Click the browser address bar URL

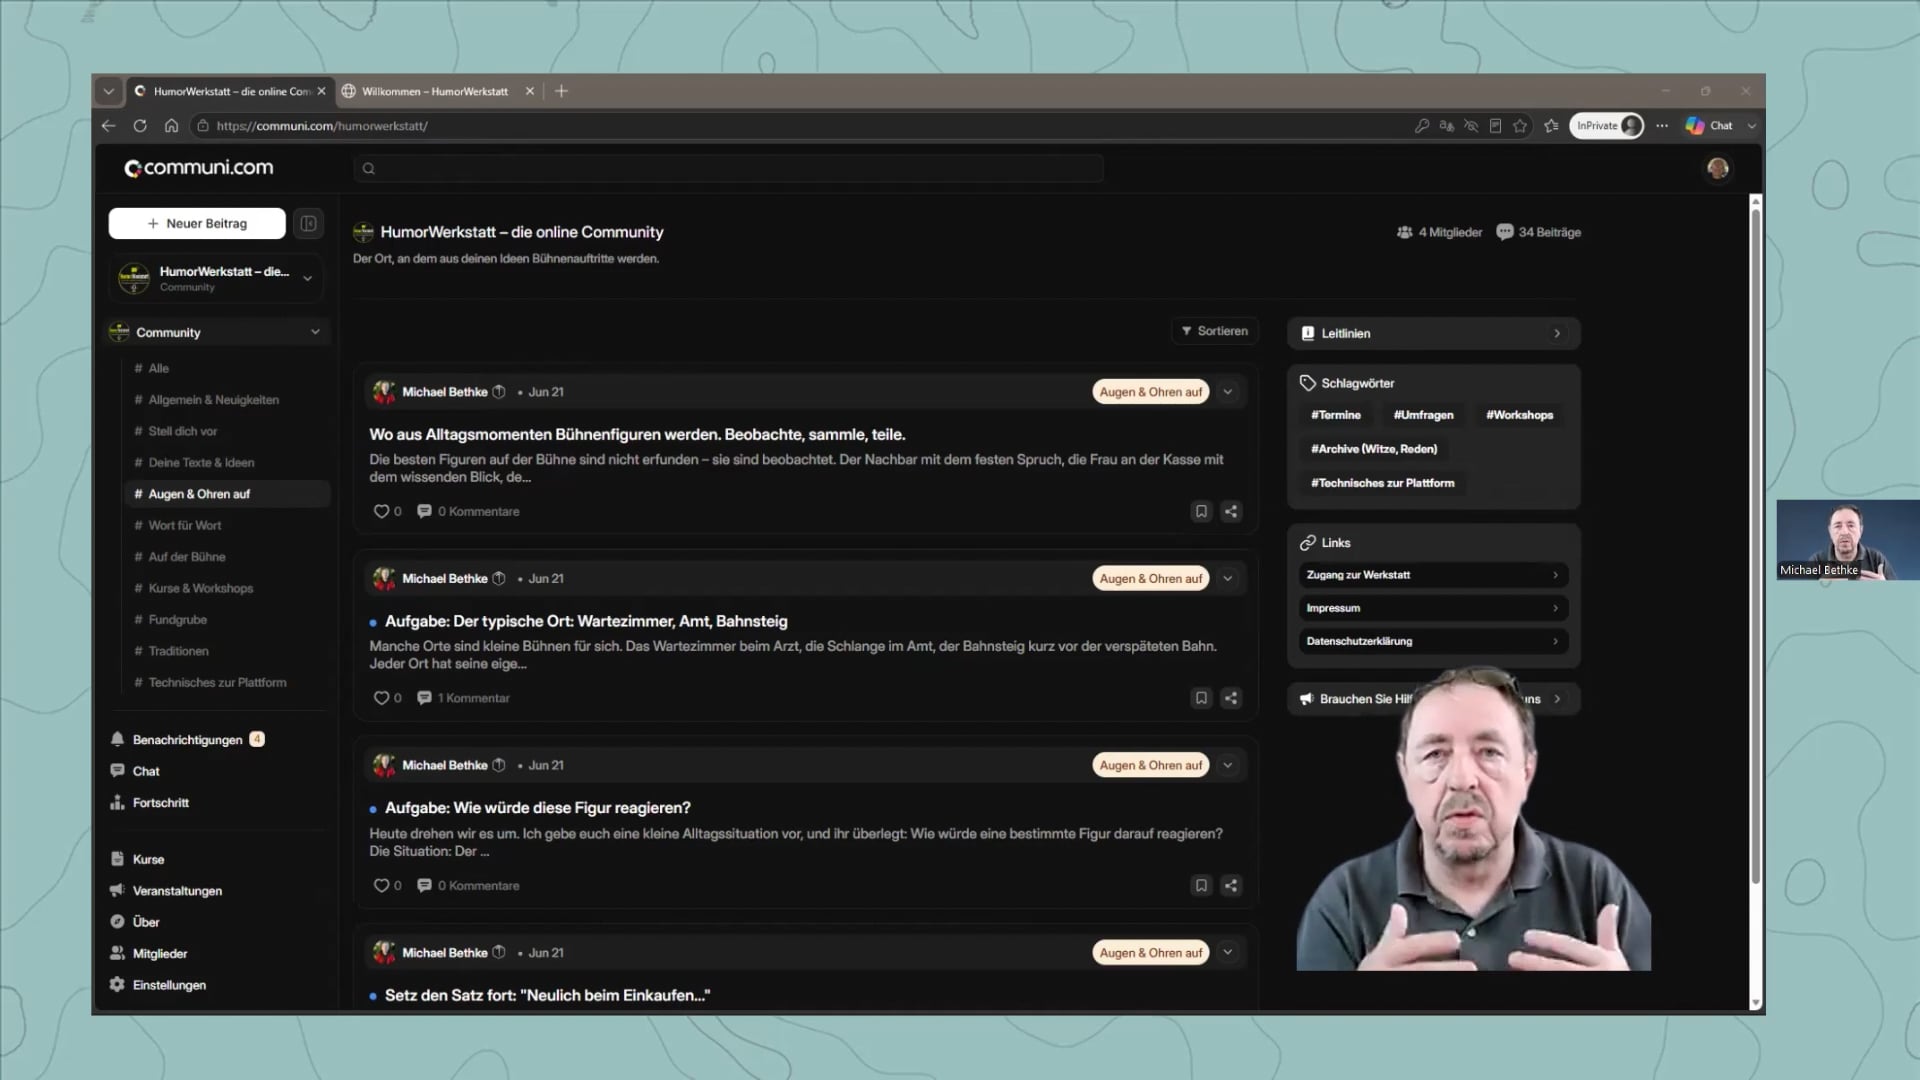point(322,126)
